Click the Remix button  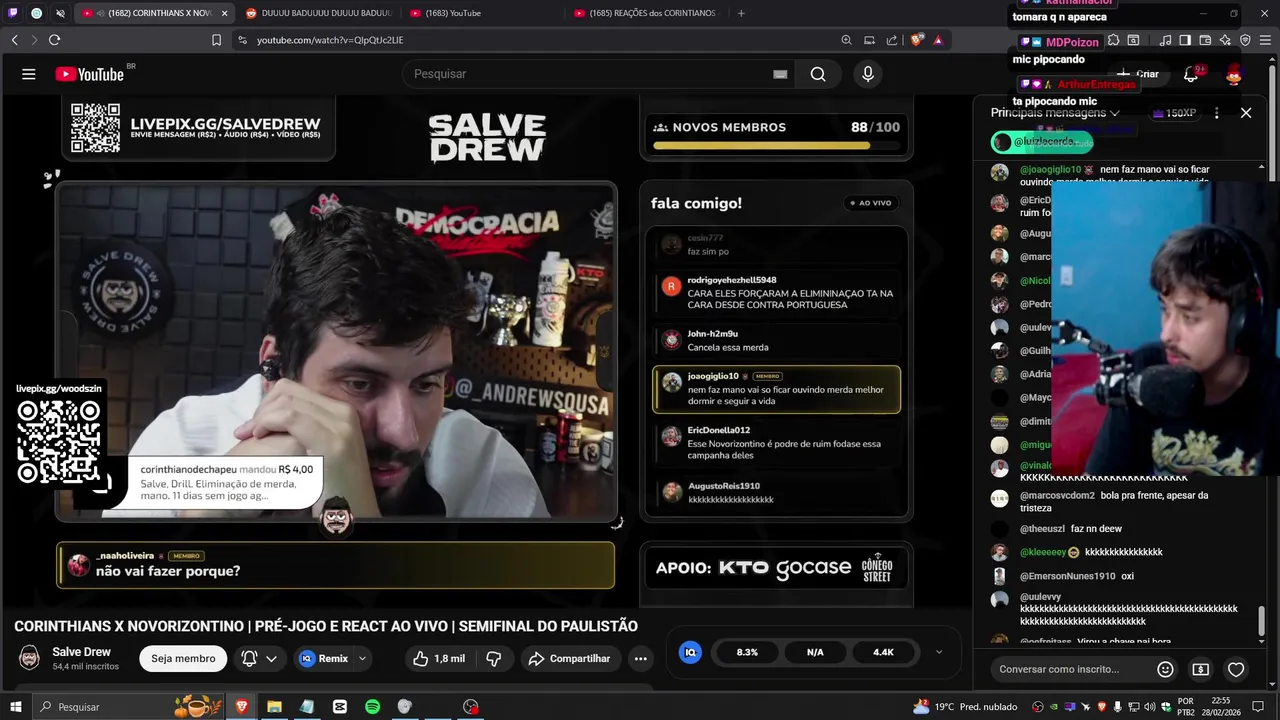tap(323, 658)
